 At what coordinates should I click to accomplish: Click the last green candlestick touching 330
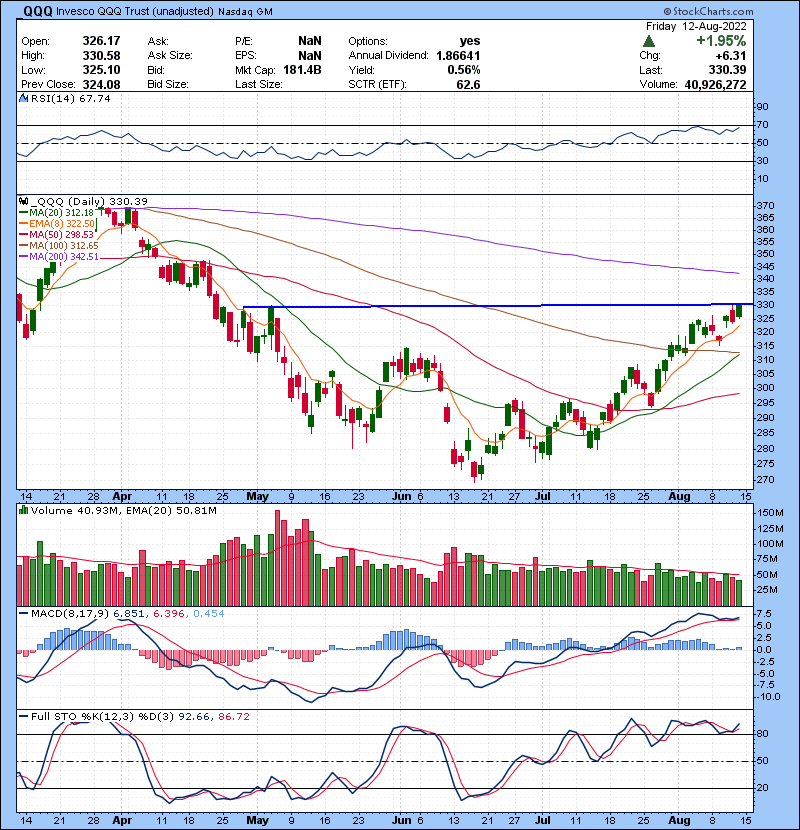click(x=739, y=310)
